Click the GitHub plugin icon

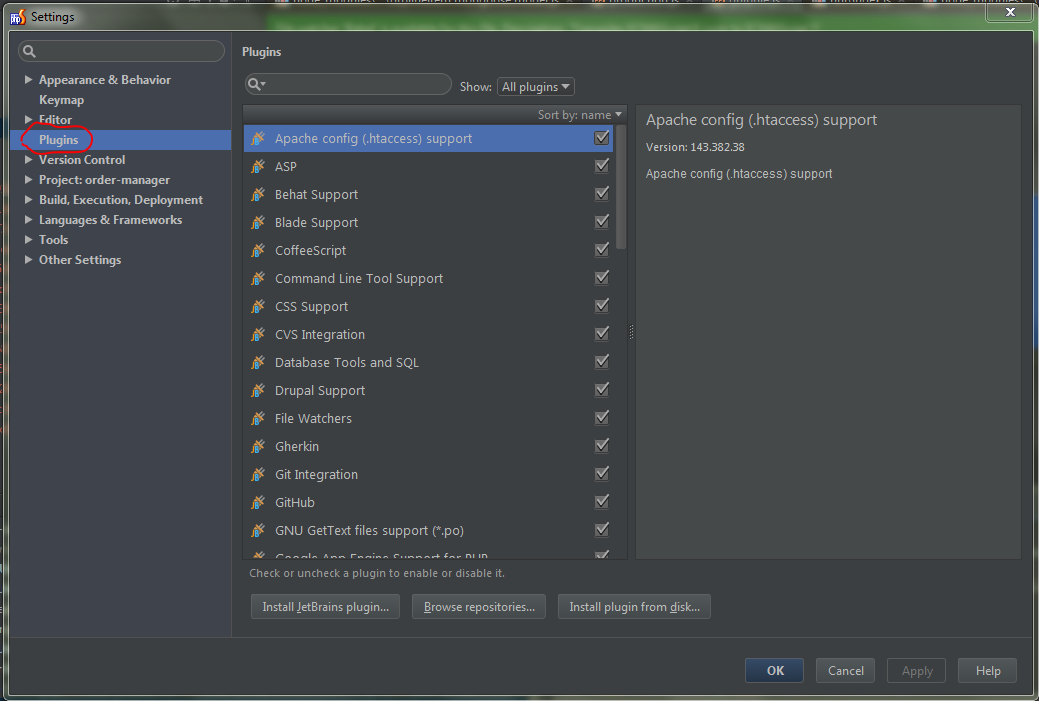258,502
